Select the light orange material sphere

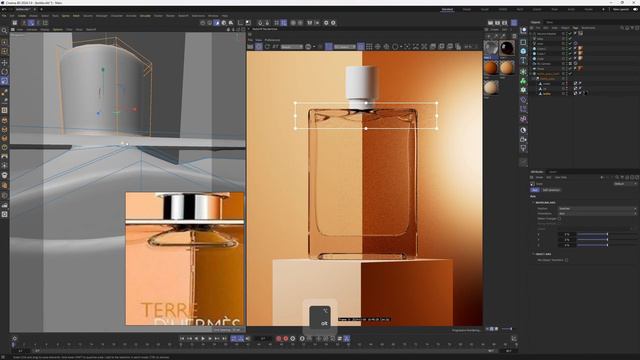507,67
